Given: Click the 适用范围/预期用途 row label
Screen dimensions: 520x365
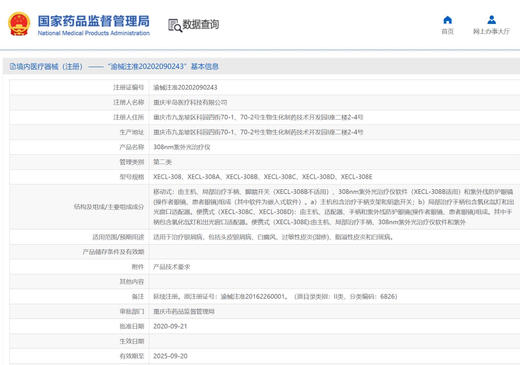Looking at the screenshot, I should [x=118, y=237].
